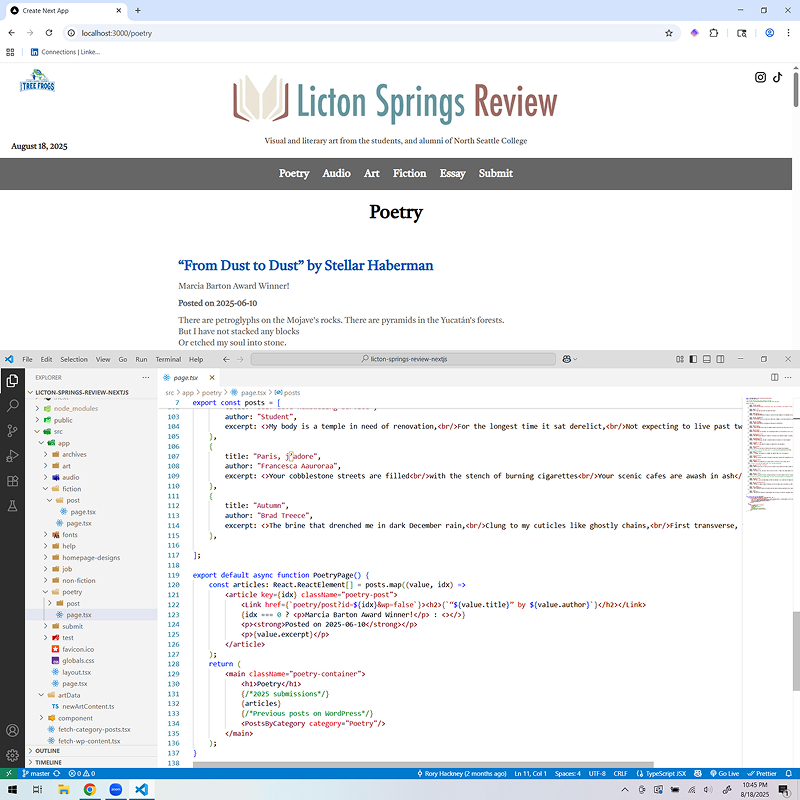Open the Run and Debug panel
The width and height of the screenshot is (800, 800).
click(x=13, y=455)
